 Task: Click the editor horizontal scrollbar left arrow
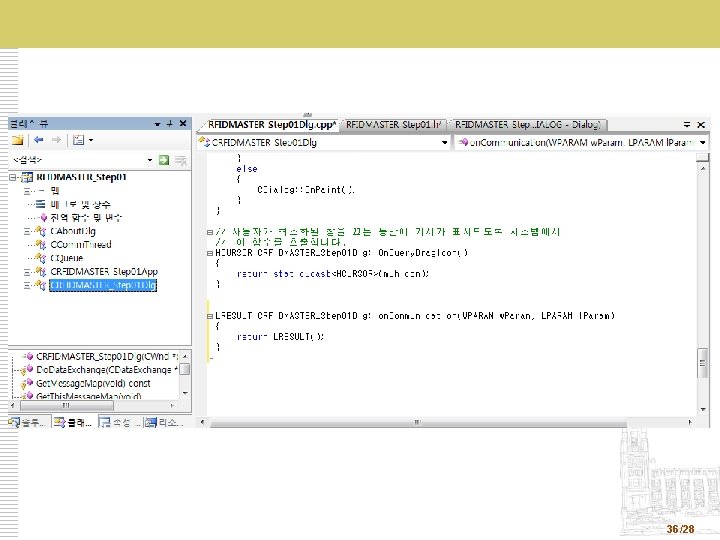202,422
